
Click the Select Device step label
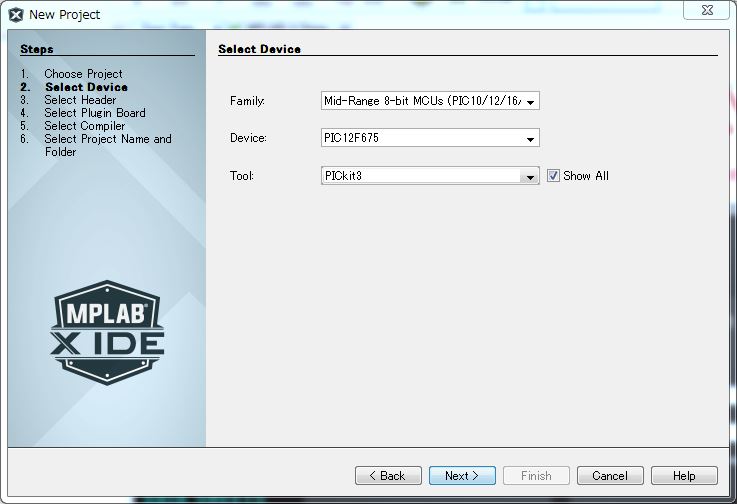point(86,87)
